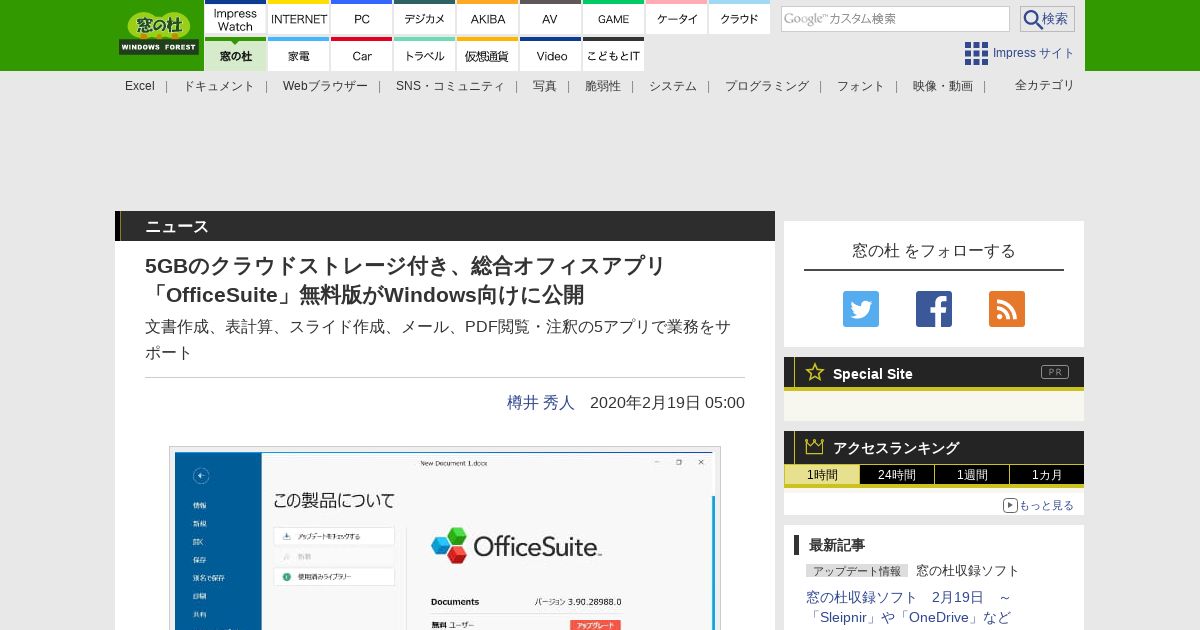Follow 窓の杜 on Twitter icon
Screen dimensions: 1200x630
(861, 309)
